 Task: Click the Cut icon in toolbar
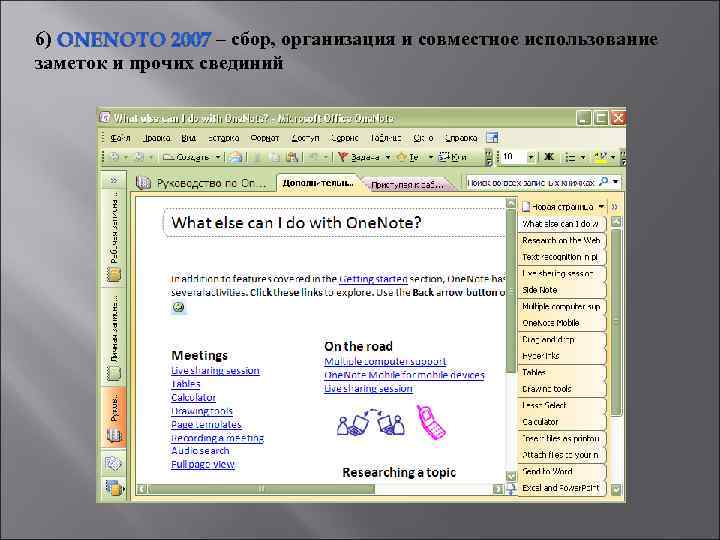coord(258,157)
